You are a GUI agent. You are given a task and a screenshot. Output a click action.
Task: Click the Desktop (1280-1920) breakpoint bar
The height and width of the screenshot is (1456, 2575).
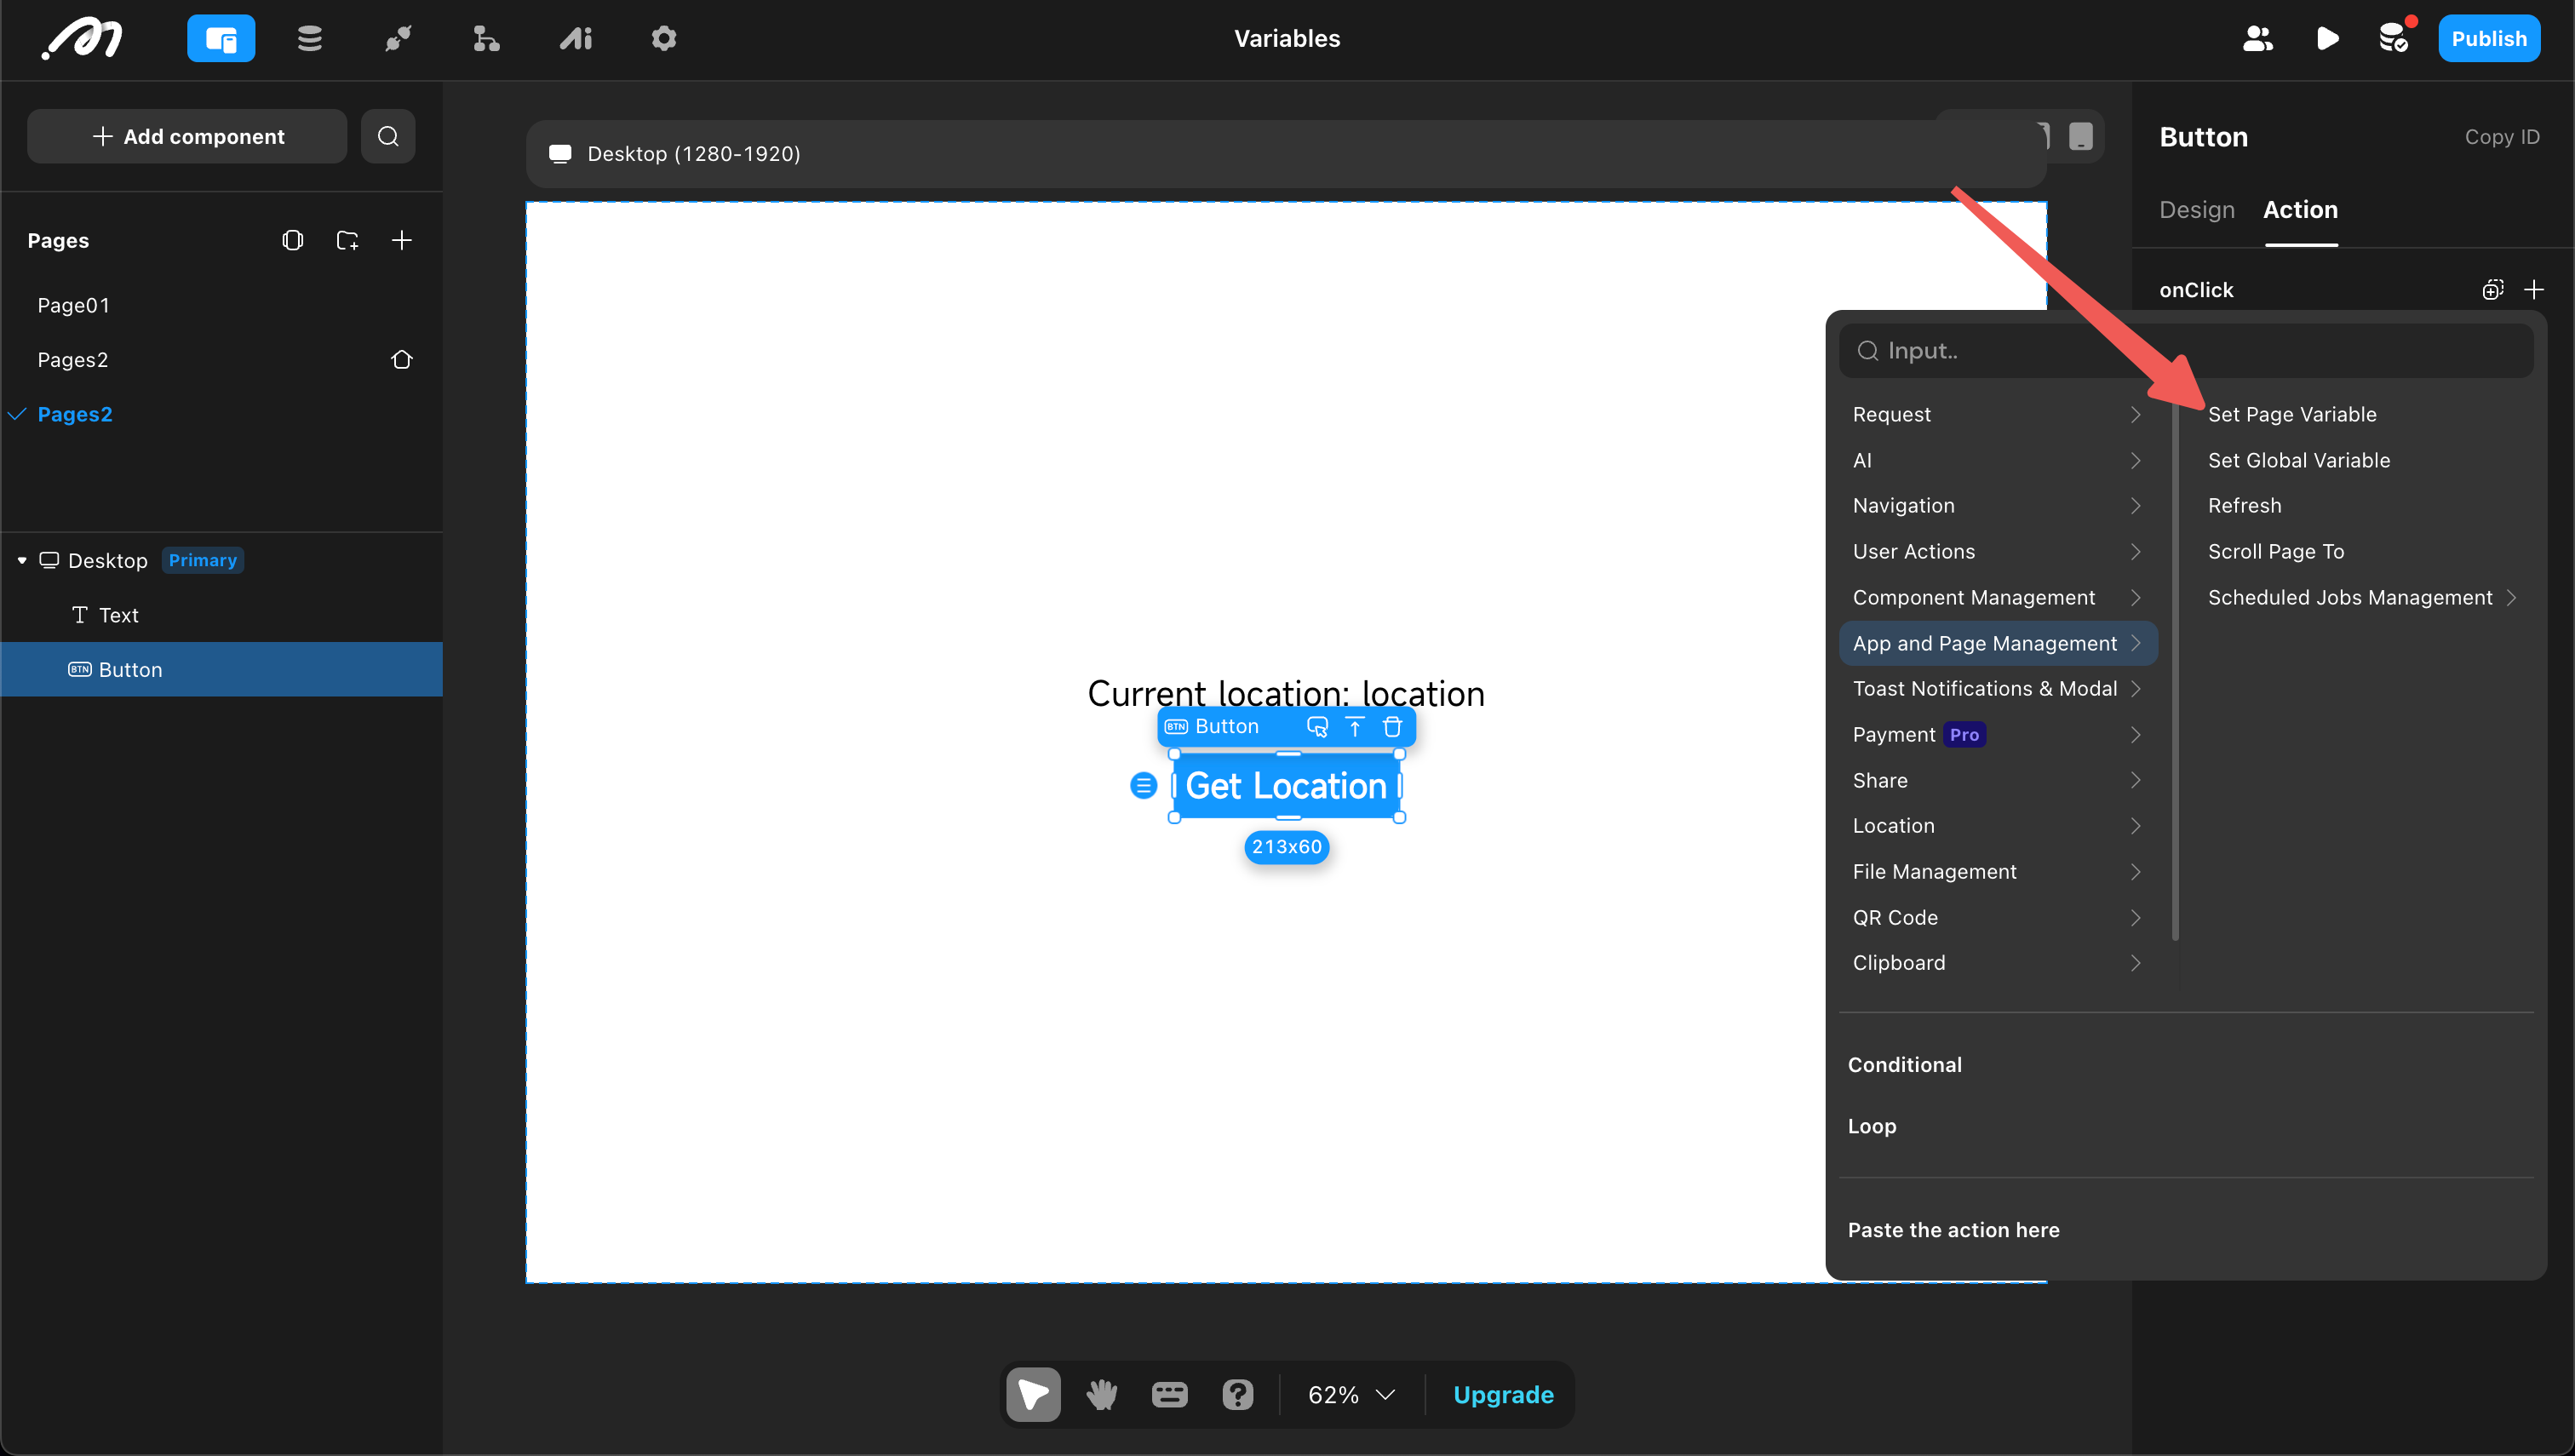[x=1285, y=154]
